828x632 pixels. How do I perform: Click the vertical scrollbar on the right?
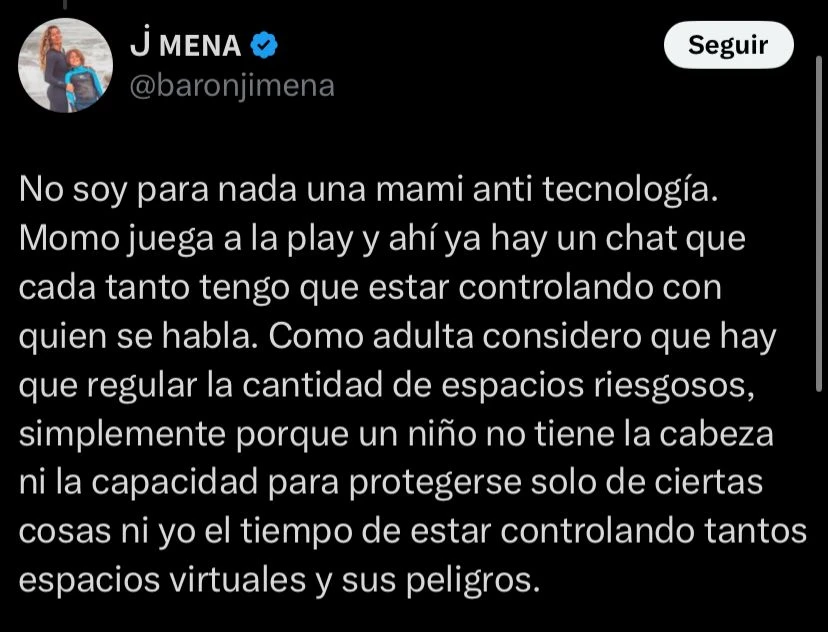click(x=818, y=222)
